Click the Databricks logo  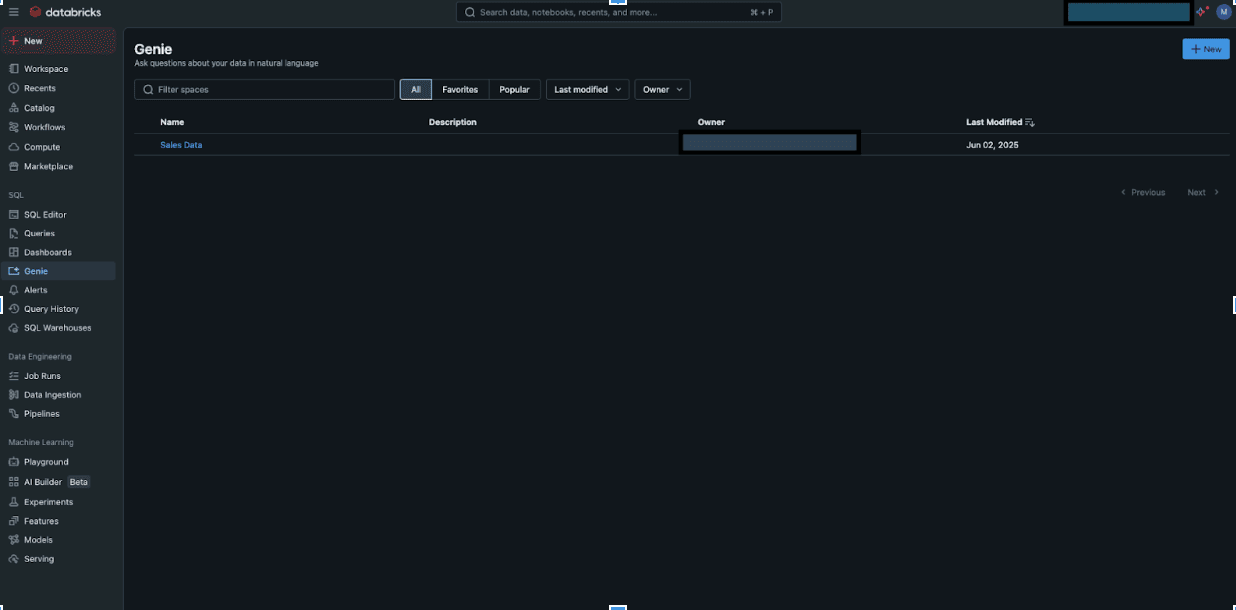tap(65, 12)
